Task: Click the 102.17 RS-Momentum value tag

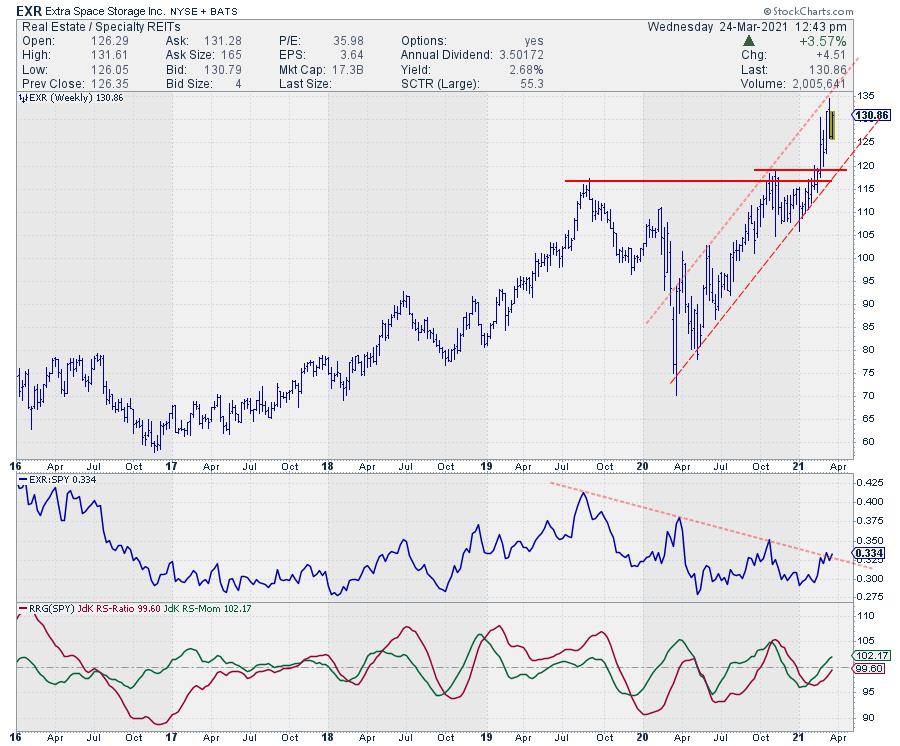Action: pos(866,657)
